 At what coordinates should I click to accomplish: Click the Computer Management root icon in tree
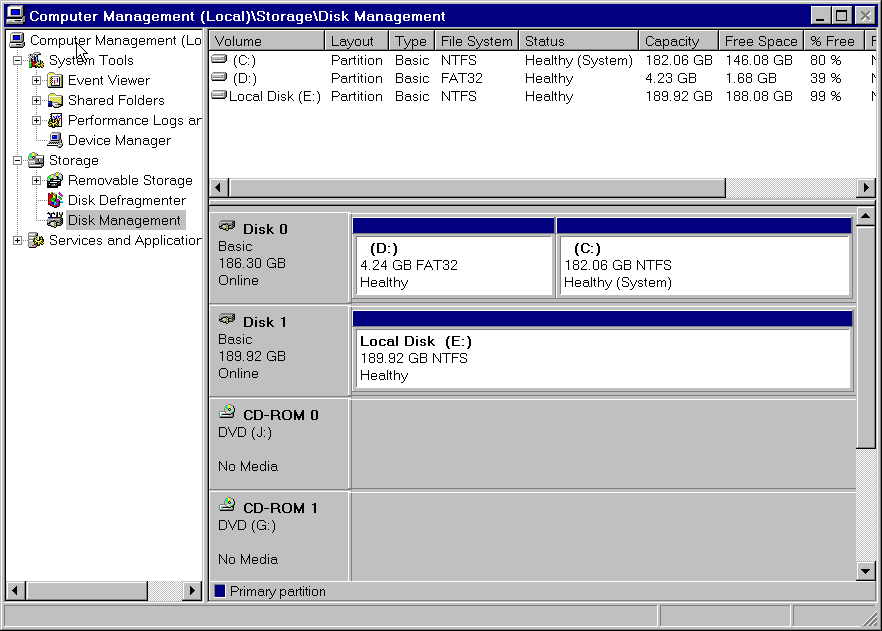(17, 40)
